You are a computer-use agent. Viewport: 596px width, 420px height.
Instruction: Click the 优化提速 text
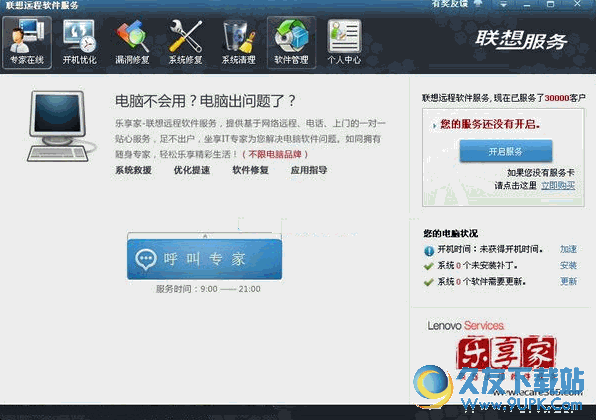click(x=192, y=170)
